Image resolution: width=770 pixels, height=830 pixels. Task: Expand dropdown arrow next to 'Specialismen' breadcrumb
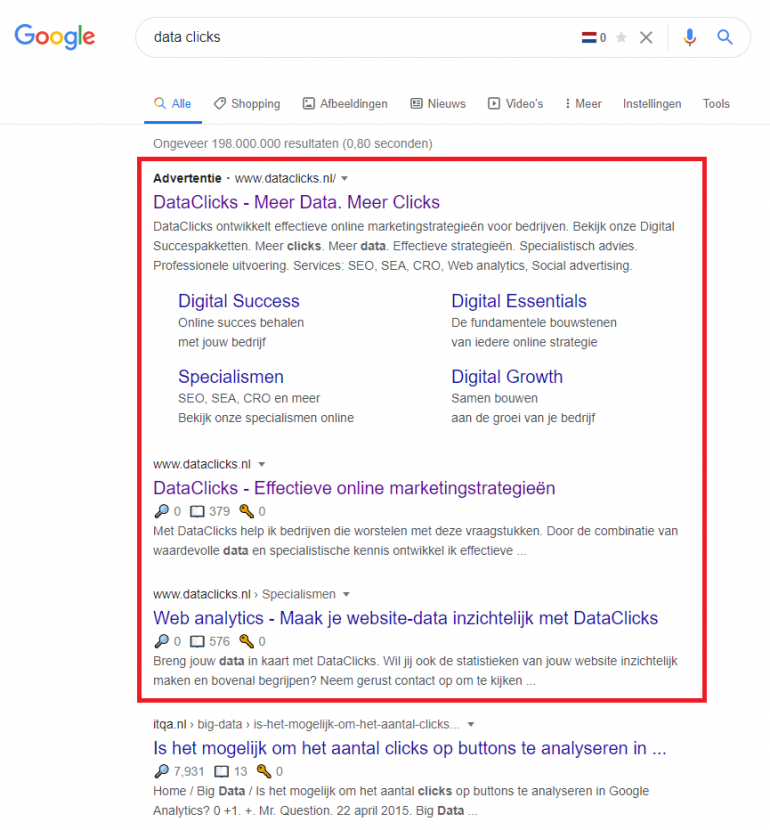(x=346, y=594)
